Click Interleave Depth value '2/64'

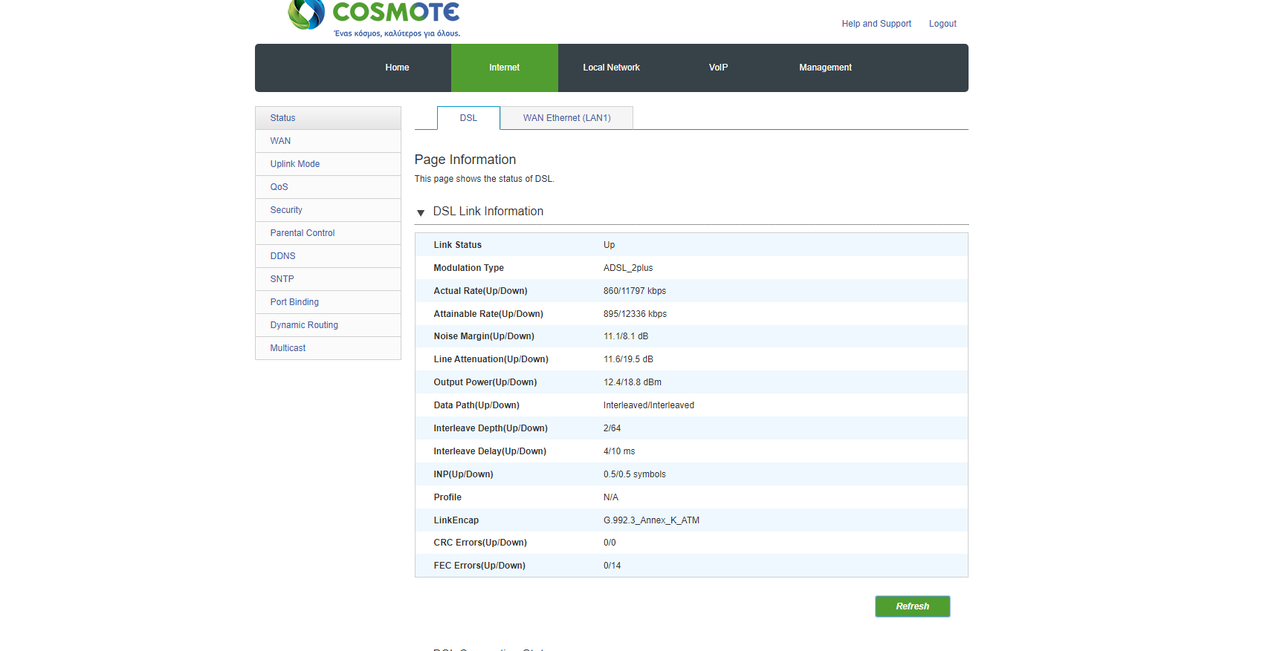tap(612, 428)
